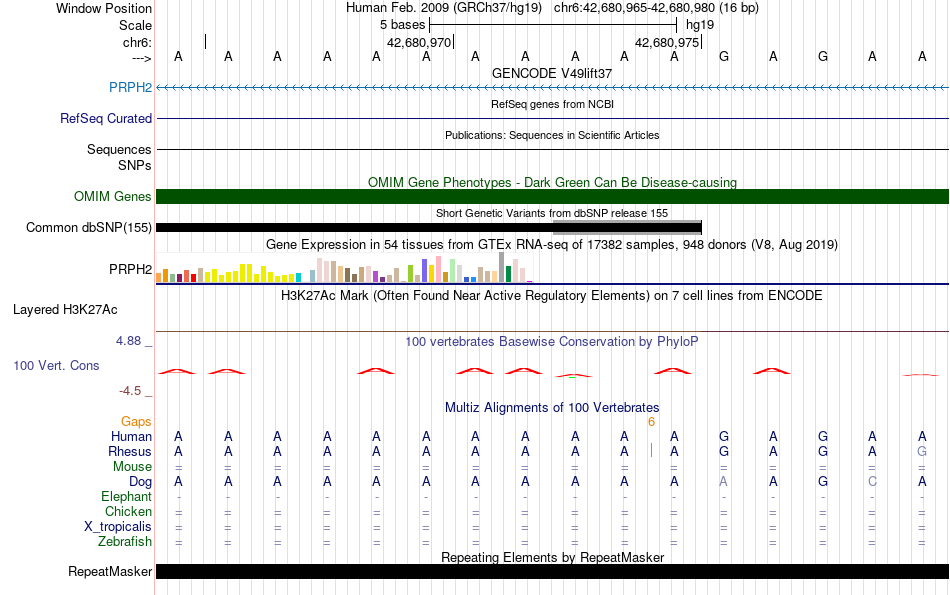Click the 4.88 upper scale value

point(128,341)
